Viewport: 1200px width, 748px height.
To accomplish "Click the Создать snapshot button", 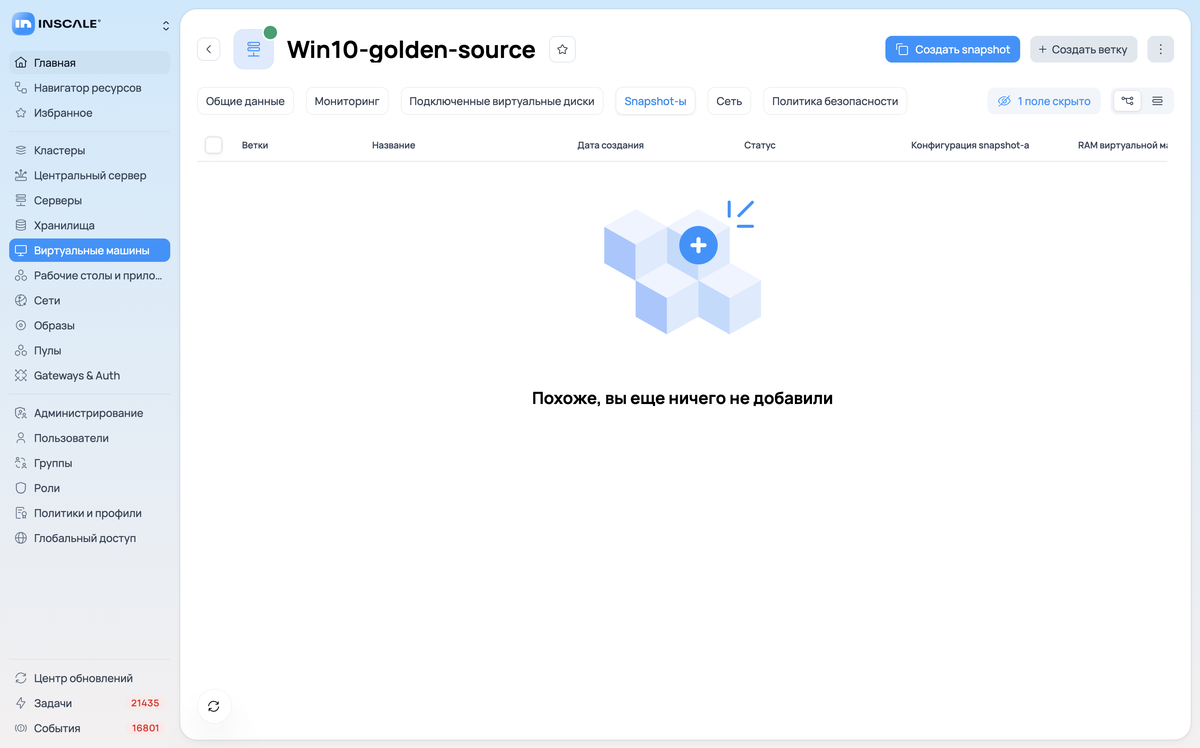I will pos(952,49).
